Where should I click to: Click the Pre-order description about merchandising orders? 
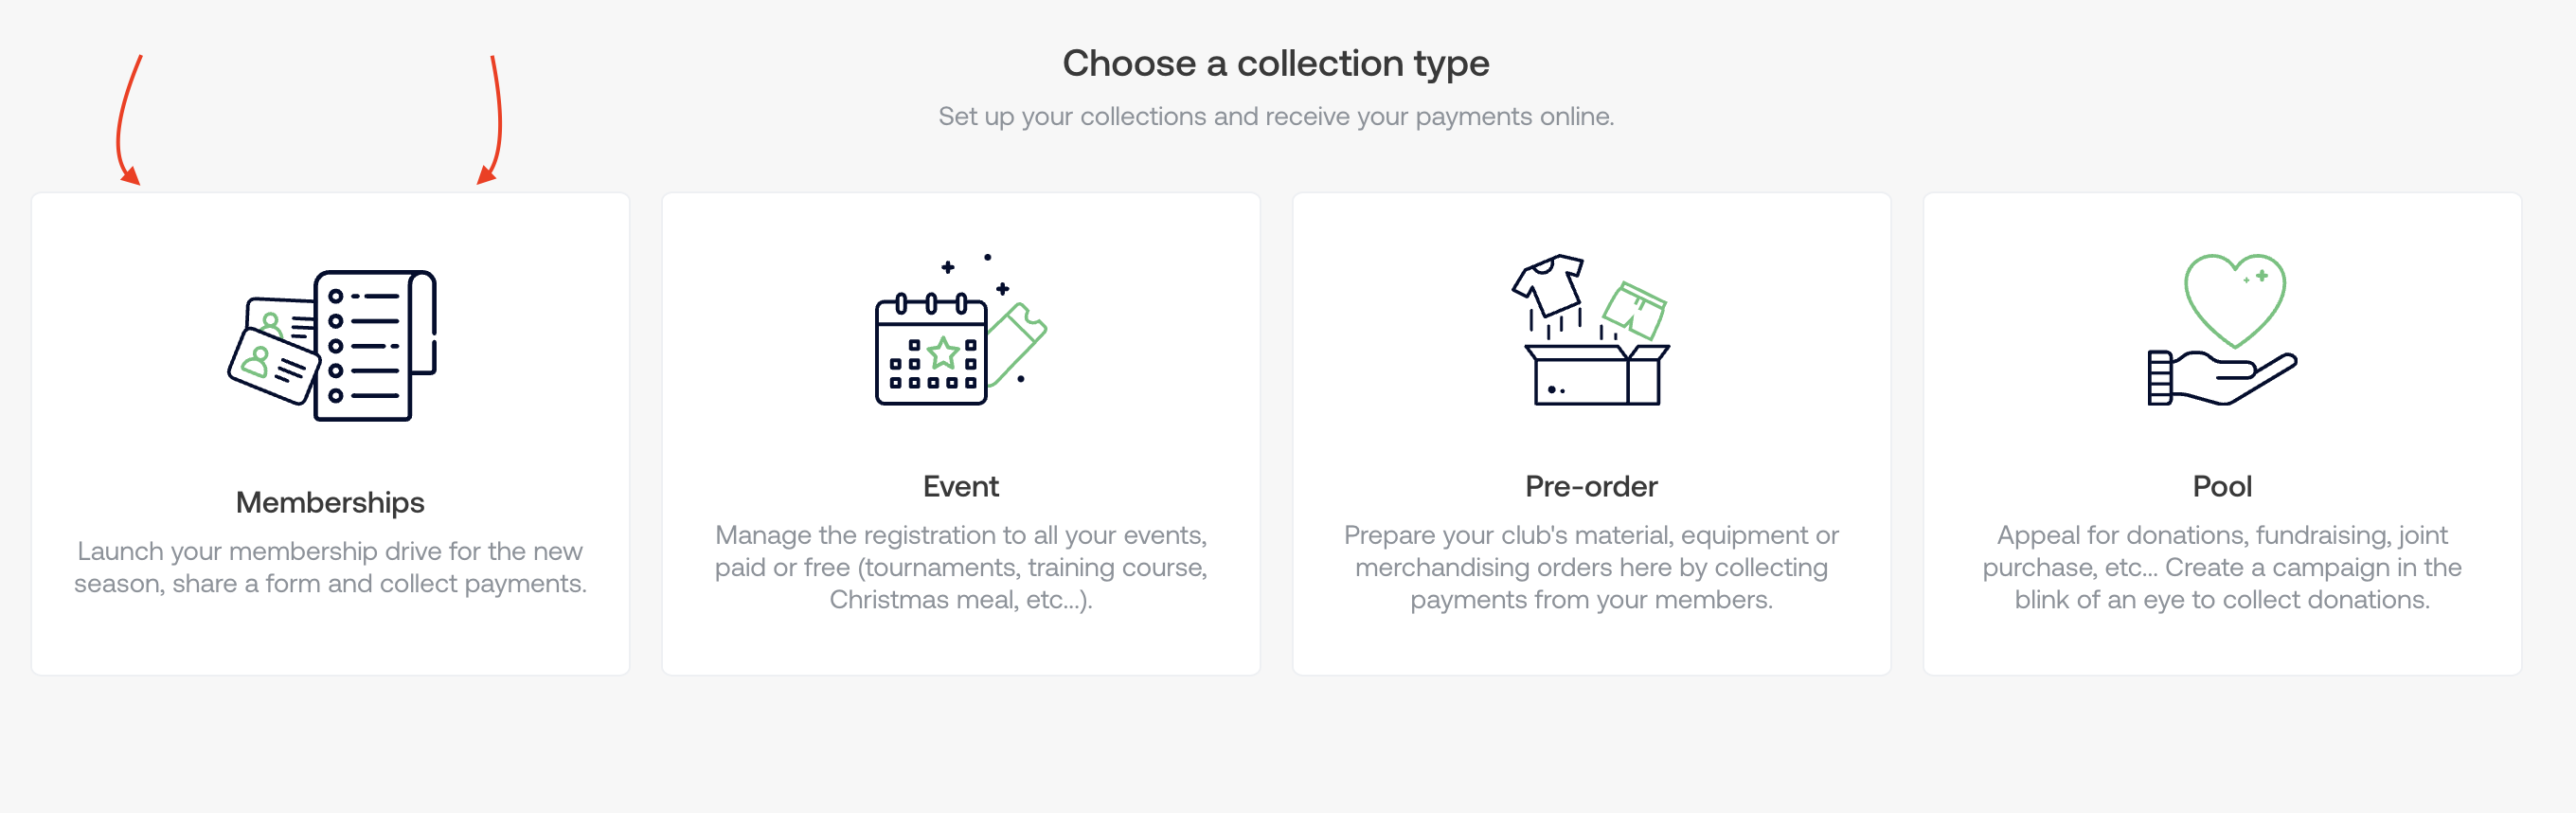1591,567
